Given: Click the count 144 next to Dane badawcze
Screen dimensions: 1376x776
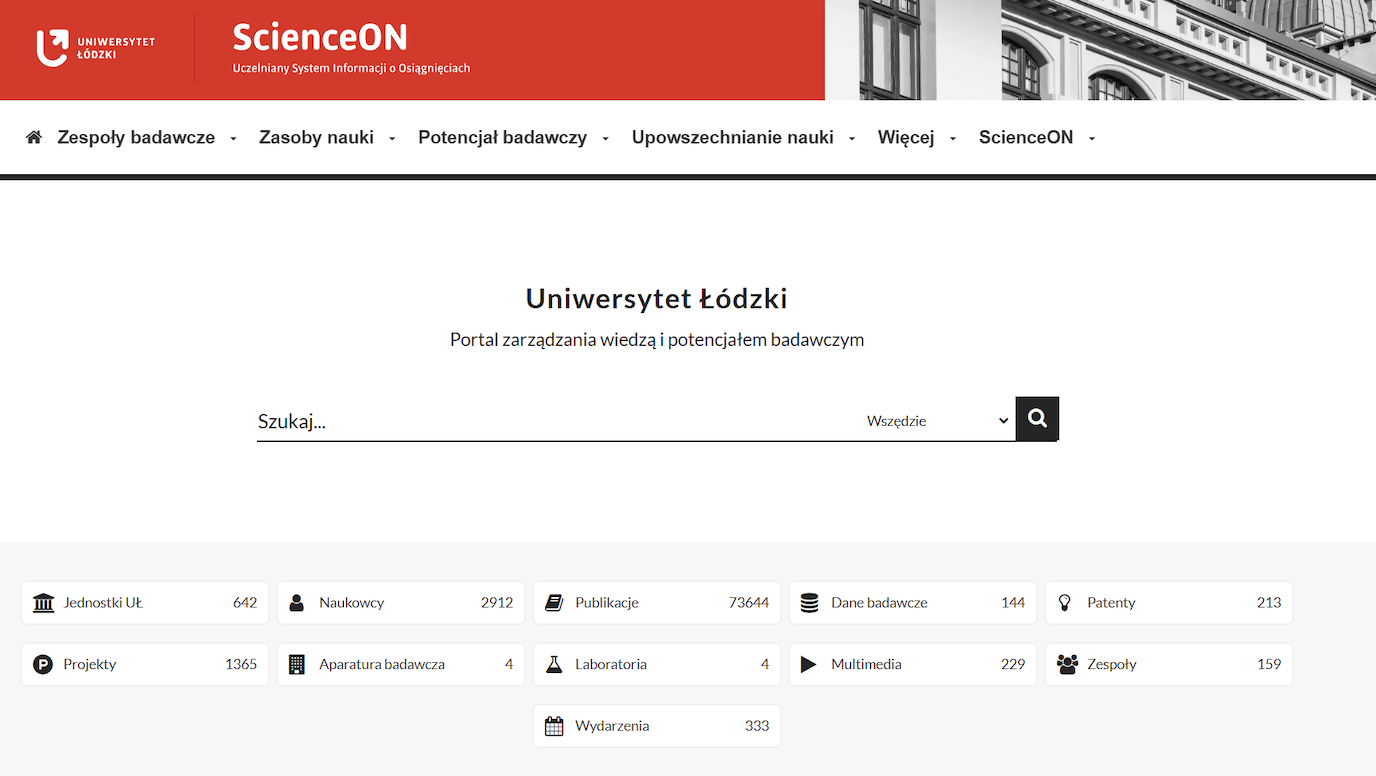Looking at the screenshot, I should (x=1013, y=603).
